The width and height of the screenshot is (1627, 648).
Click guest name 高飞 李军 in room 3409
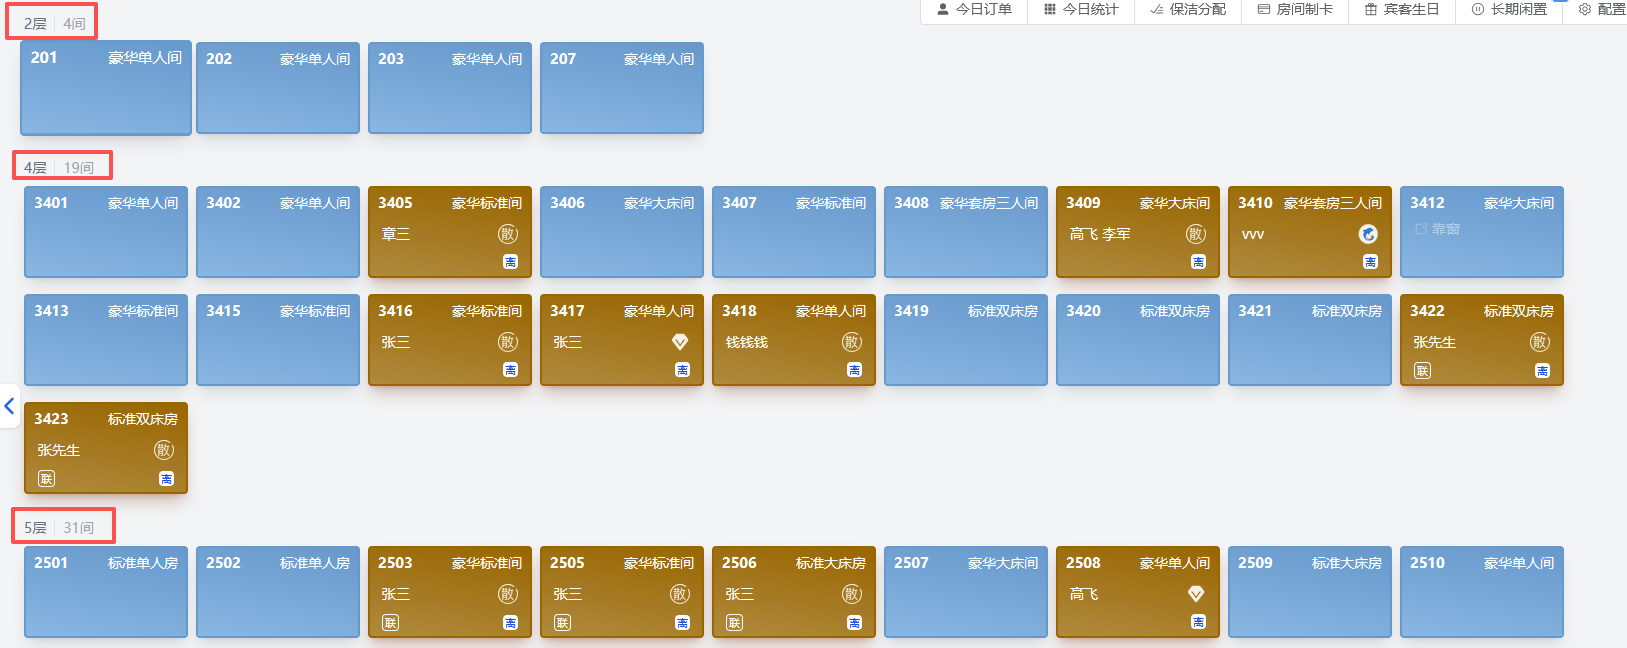coord(1100,234)
